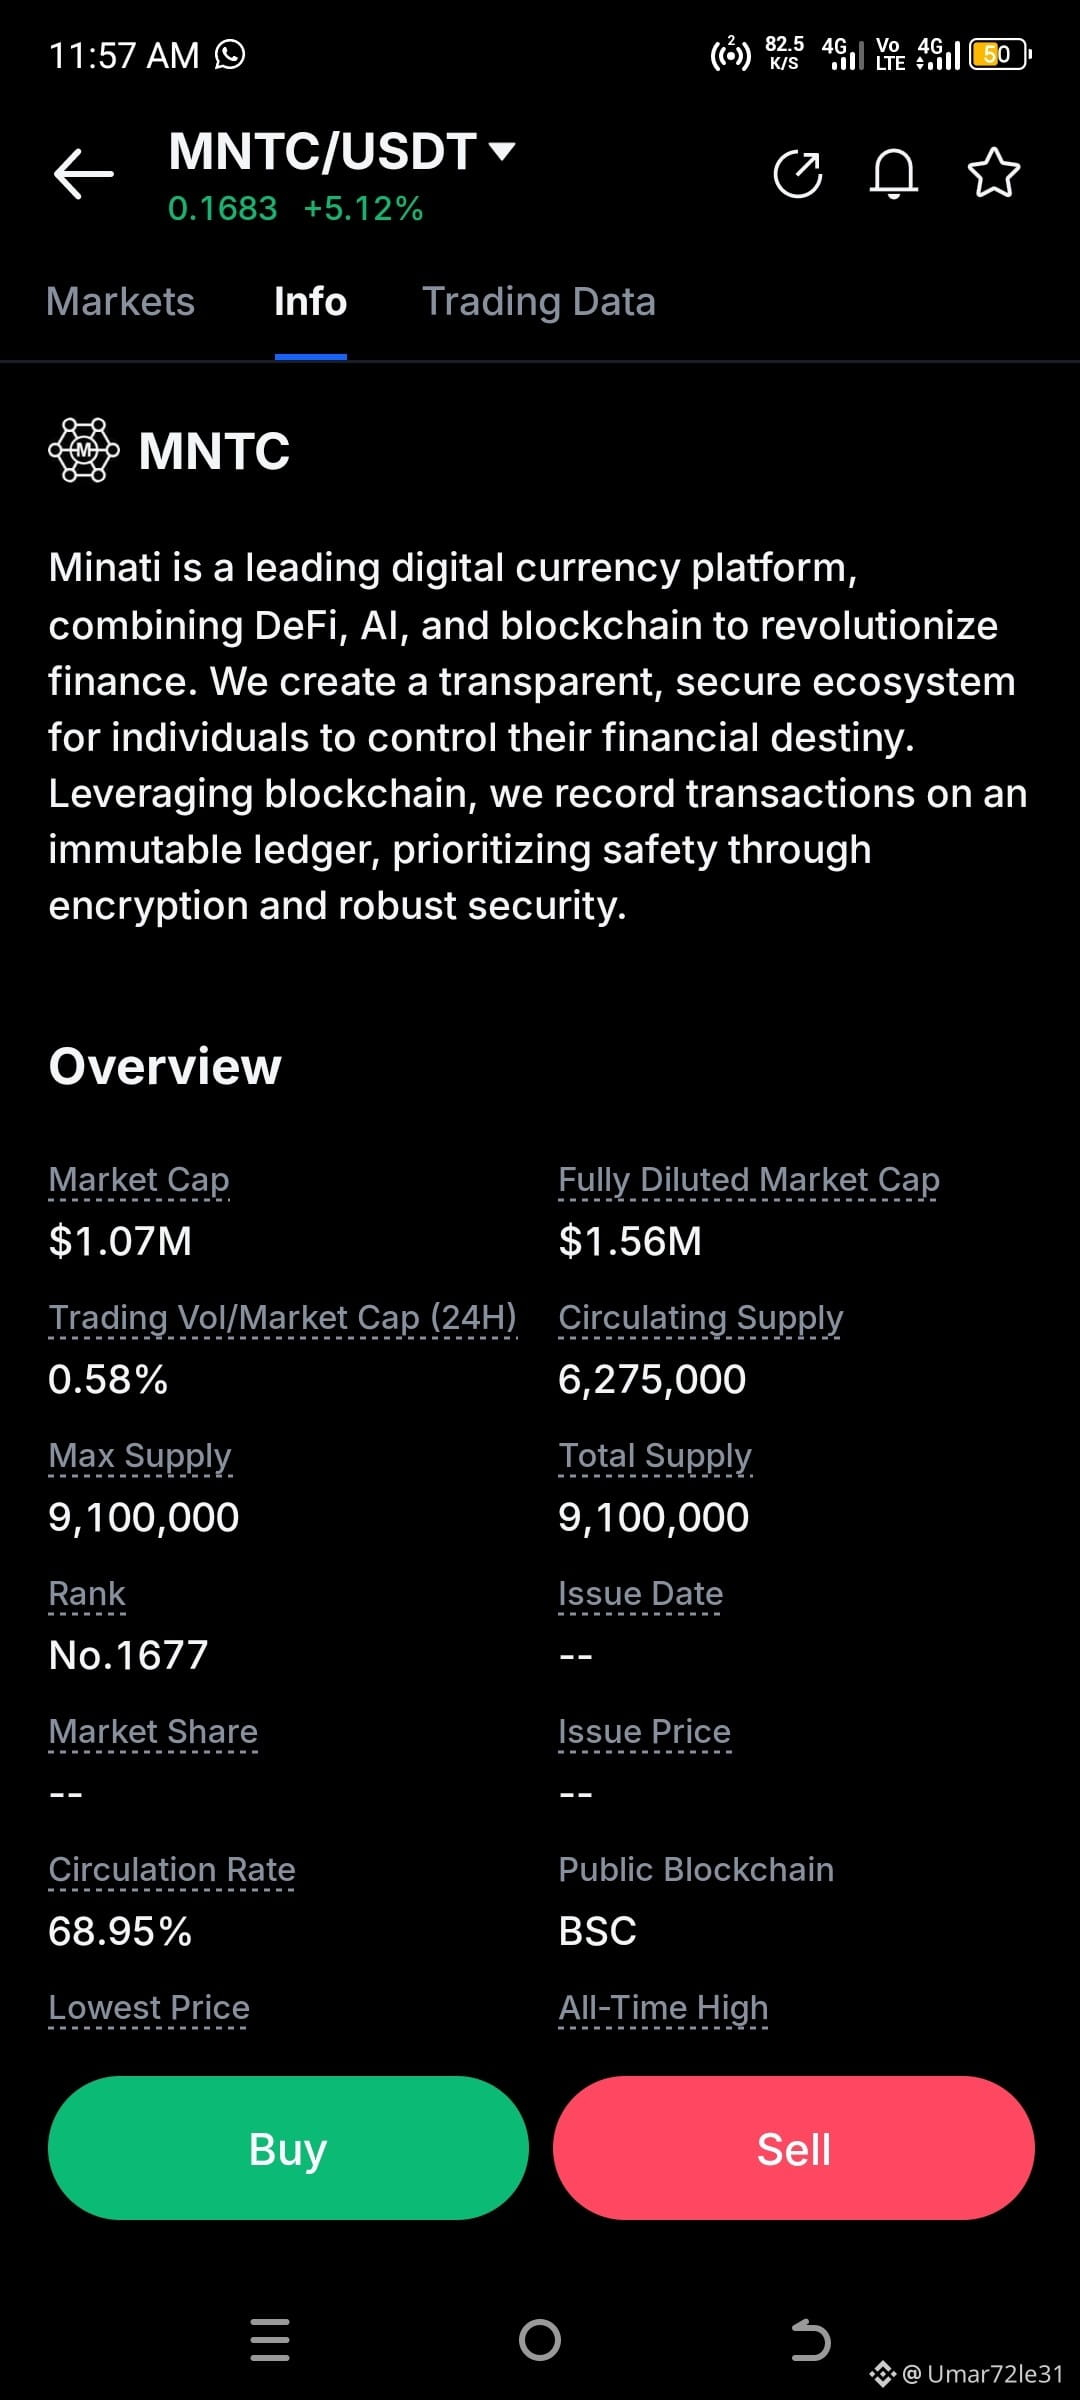Tap the MNTC token logo icon
1080x2400 pixels.
(84, 451)
